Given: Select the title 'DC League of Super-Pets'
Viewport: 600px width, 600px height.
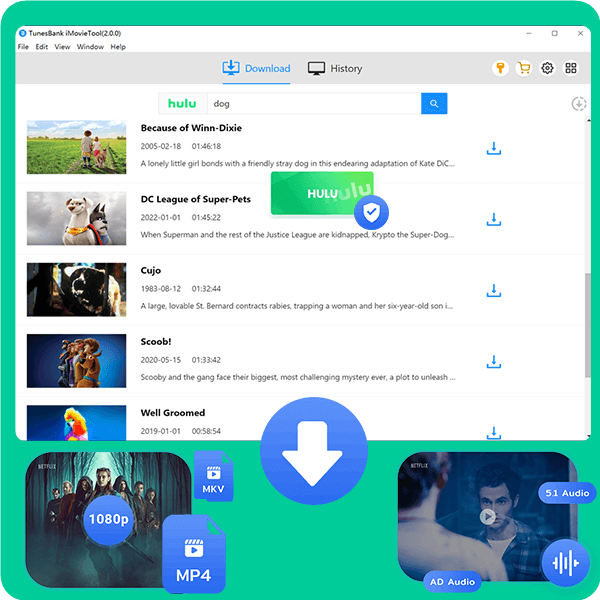Looking at the screenshot, I should [196, 199].
